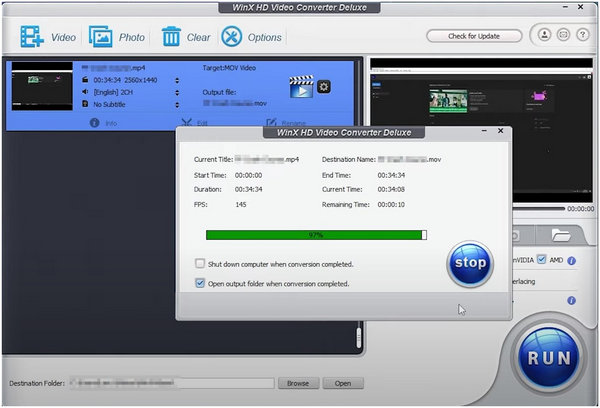Click the lower blue info icon
Viewport: 600px width, 408px height.
tap(571, 300)
